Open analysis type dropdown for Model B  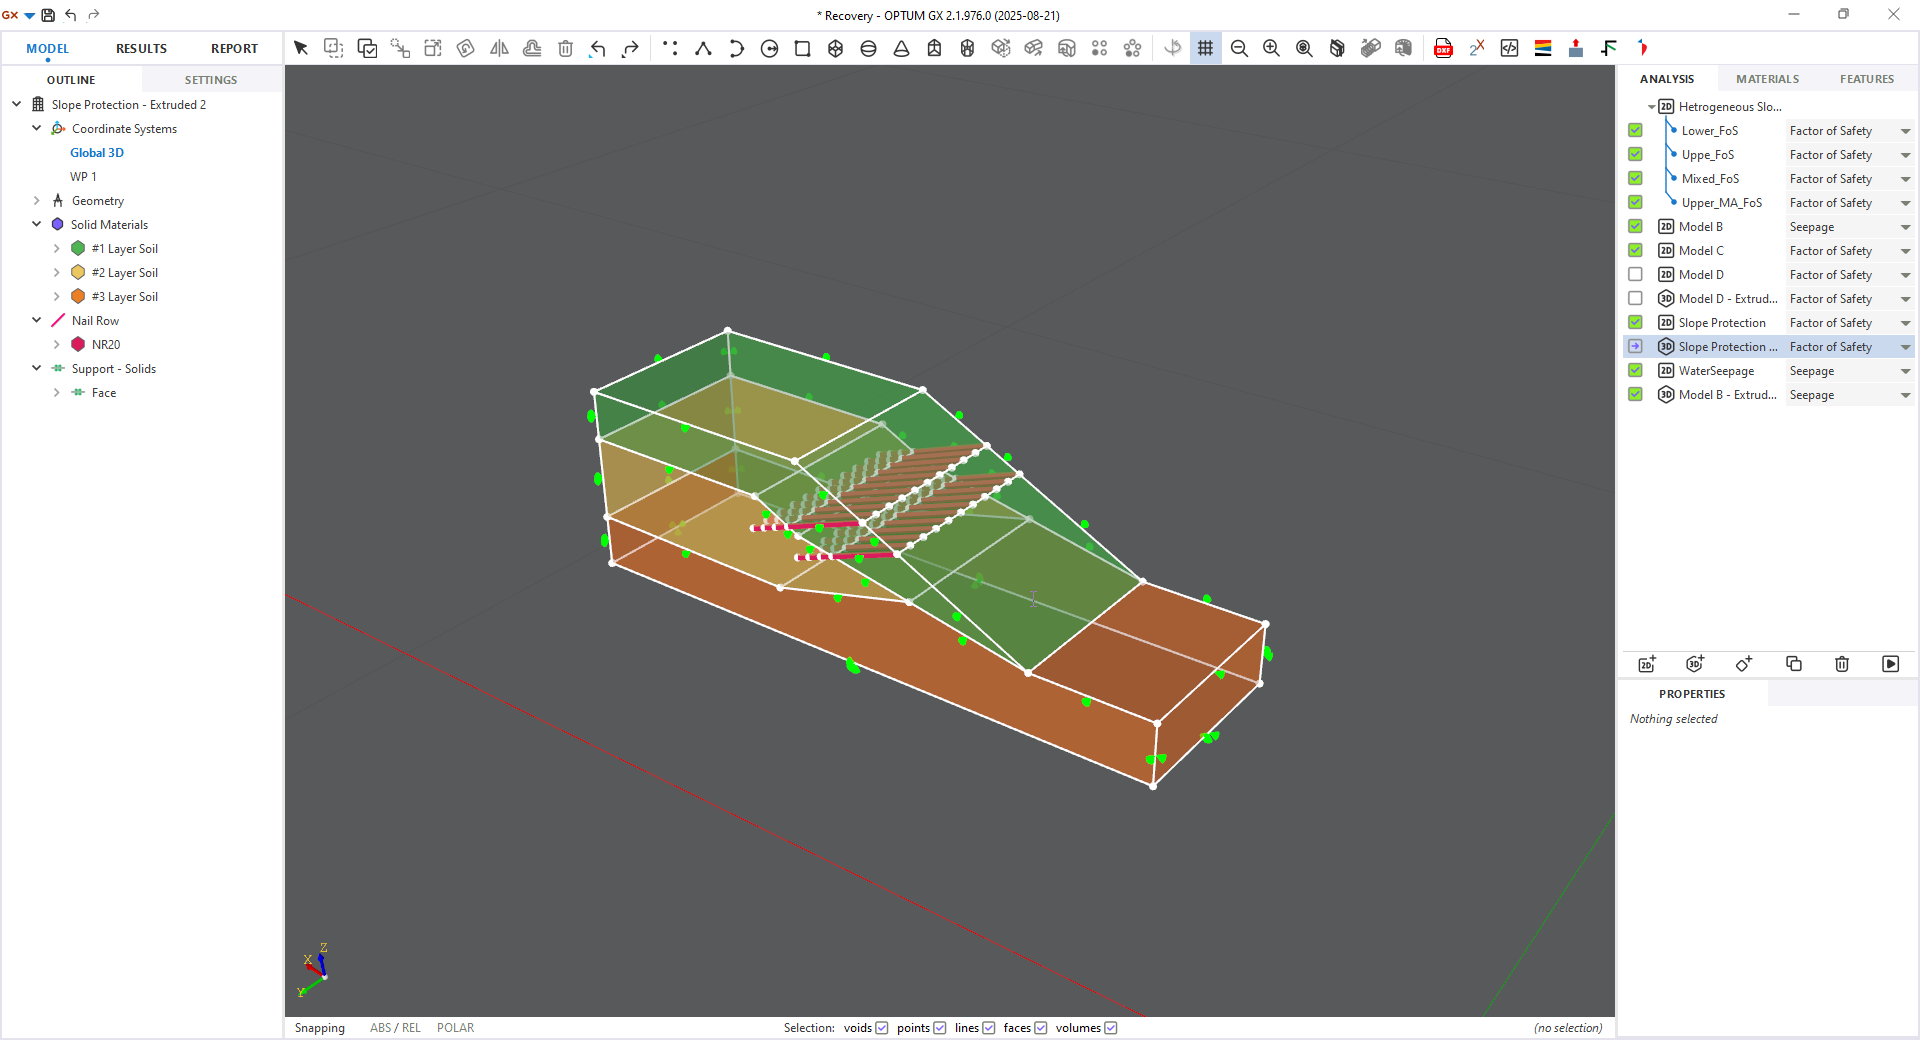point(1905,227)
